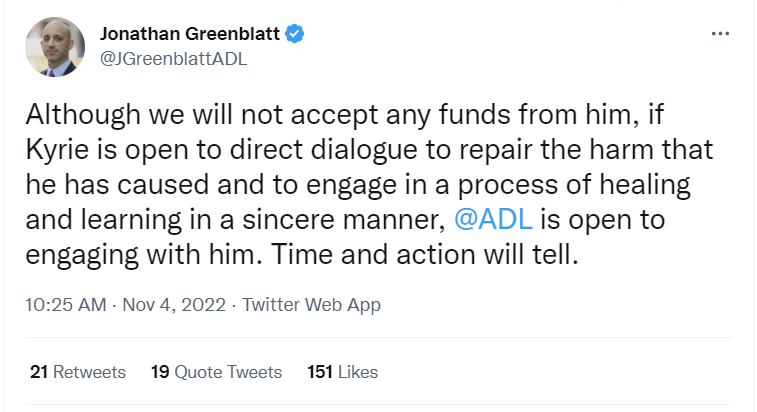Click the display name Jonathan Greenblatt
Viewport: 757px width, 412px height.
[x=190, y=34]
